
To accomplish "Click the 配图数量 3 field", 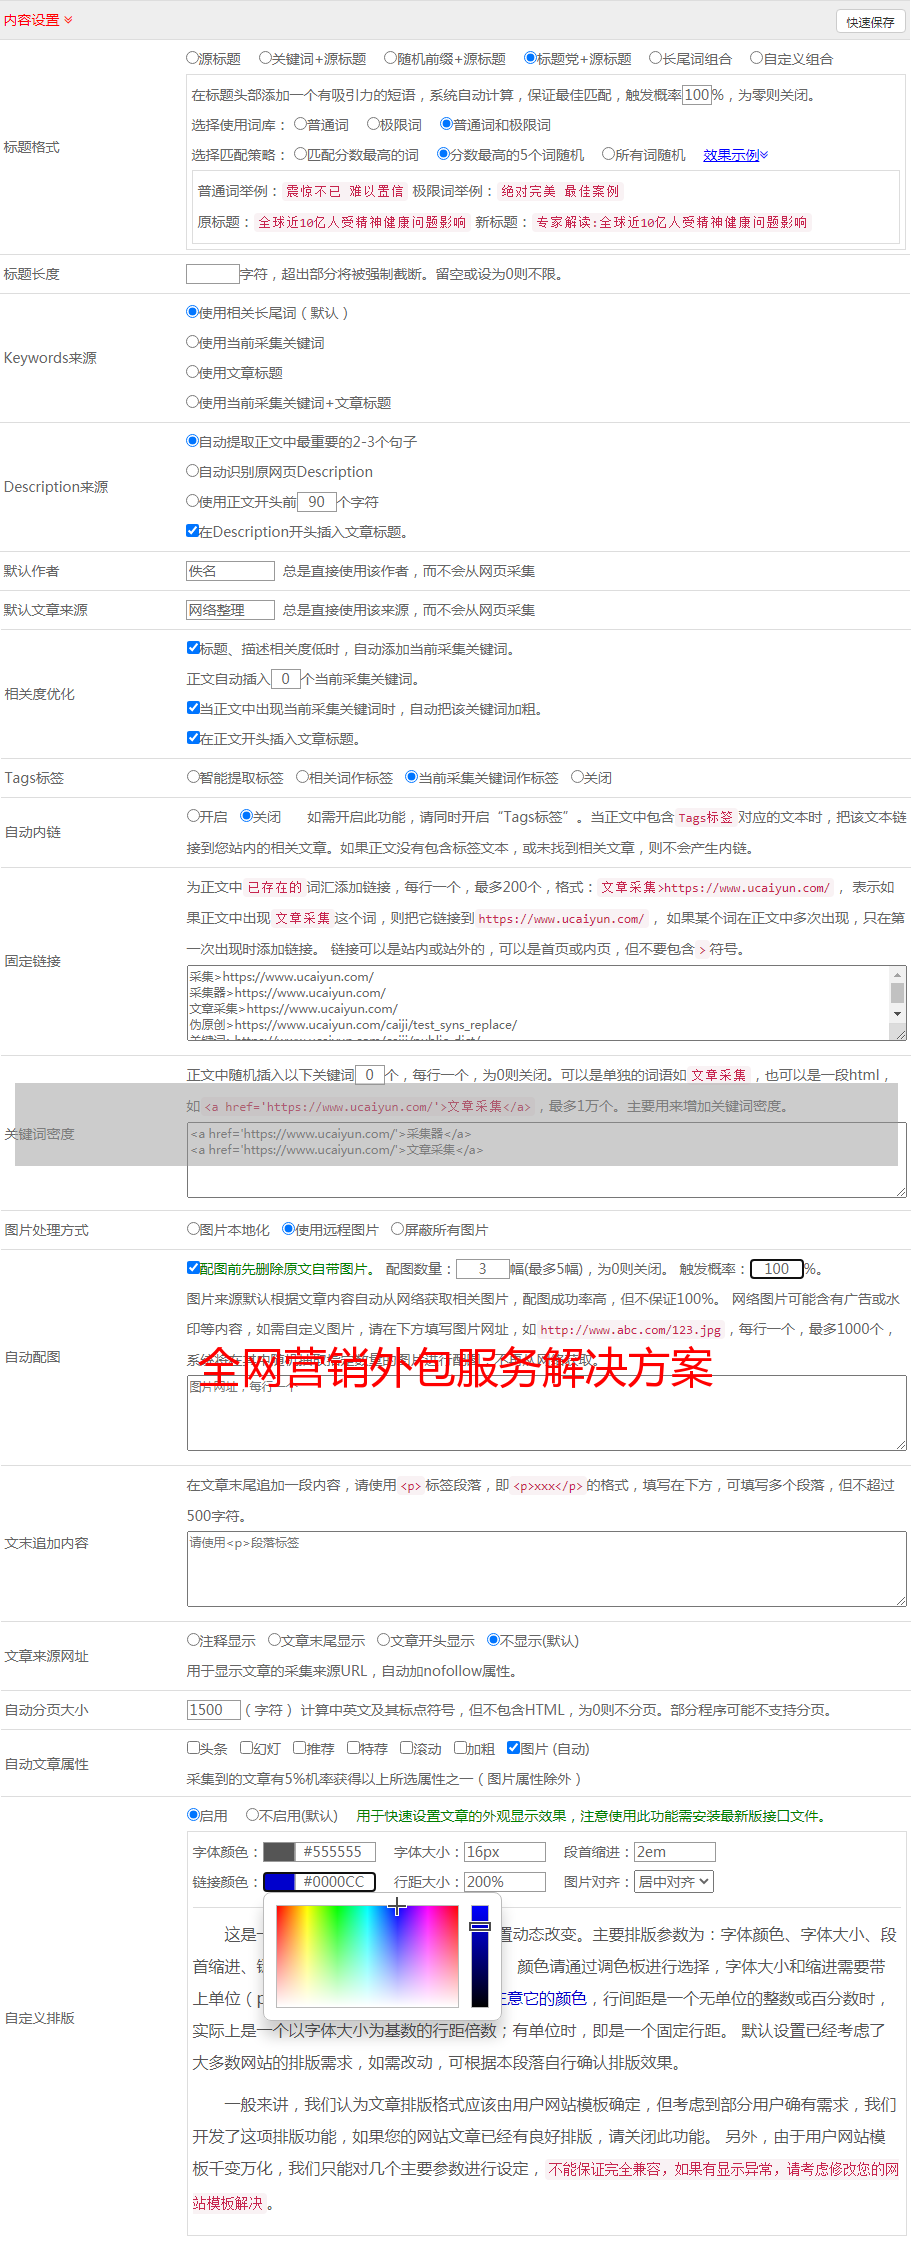I will (x=482, y=1269).
